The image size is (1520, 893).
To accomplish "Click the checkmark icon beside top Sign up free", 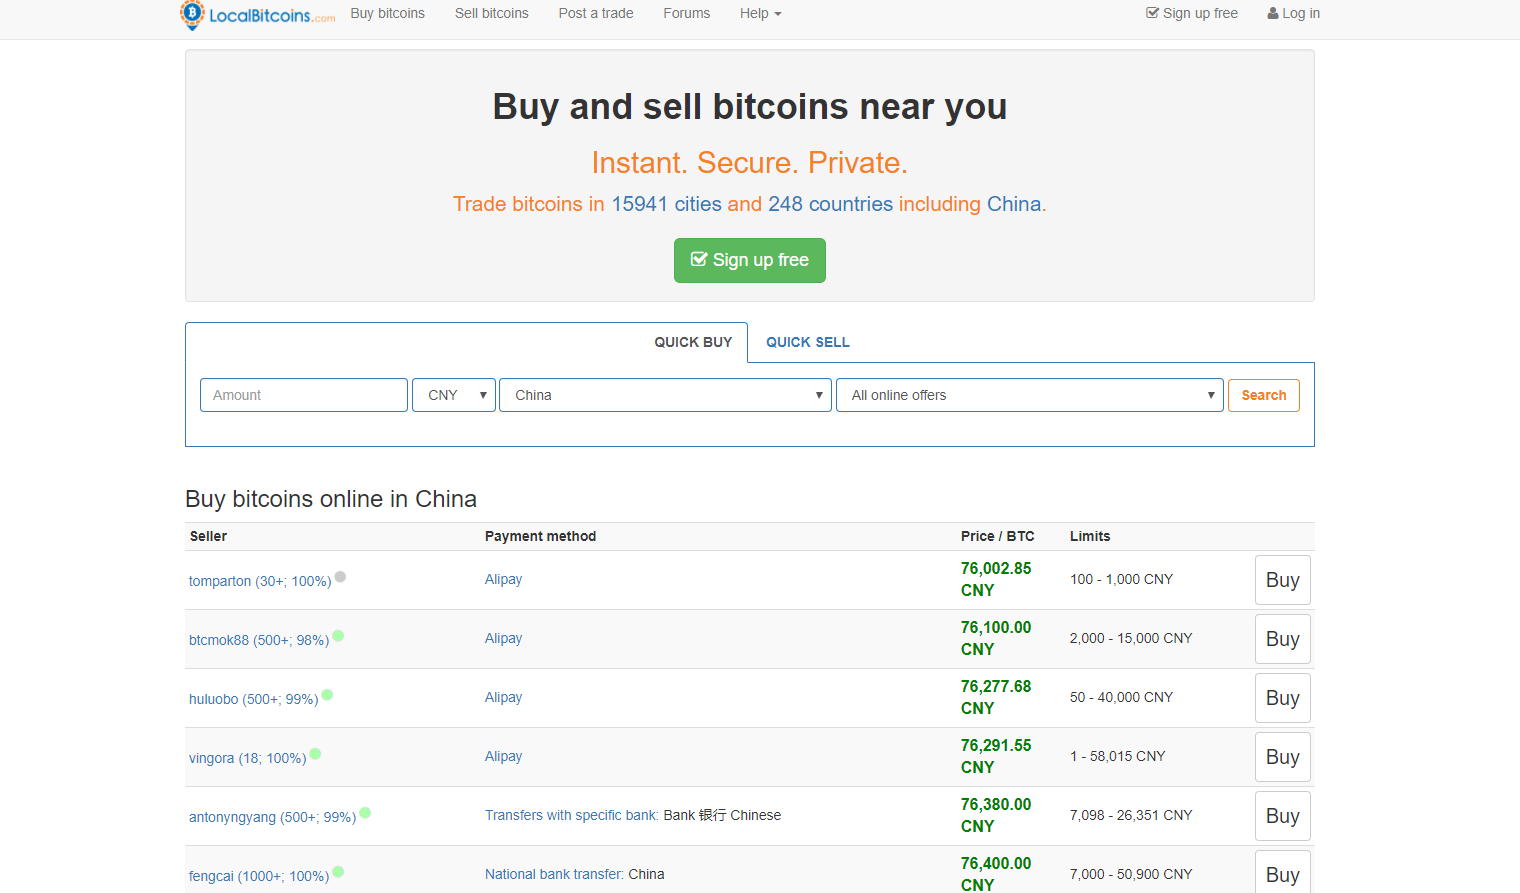I will [1152, 13].
